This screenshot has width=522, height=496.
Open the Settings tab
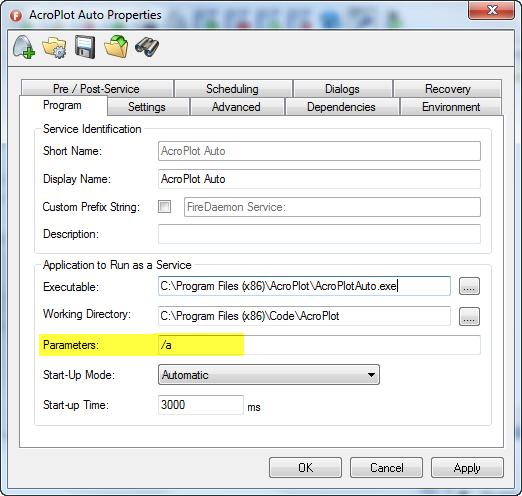pos(148,107)
